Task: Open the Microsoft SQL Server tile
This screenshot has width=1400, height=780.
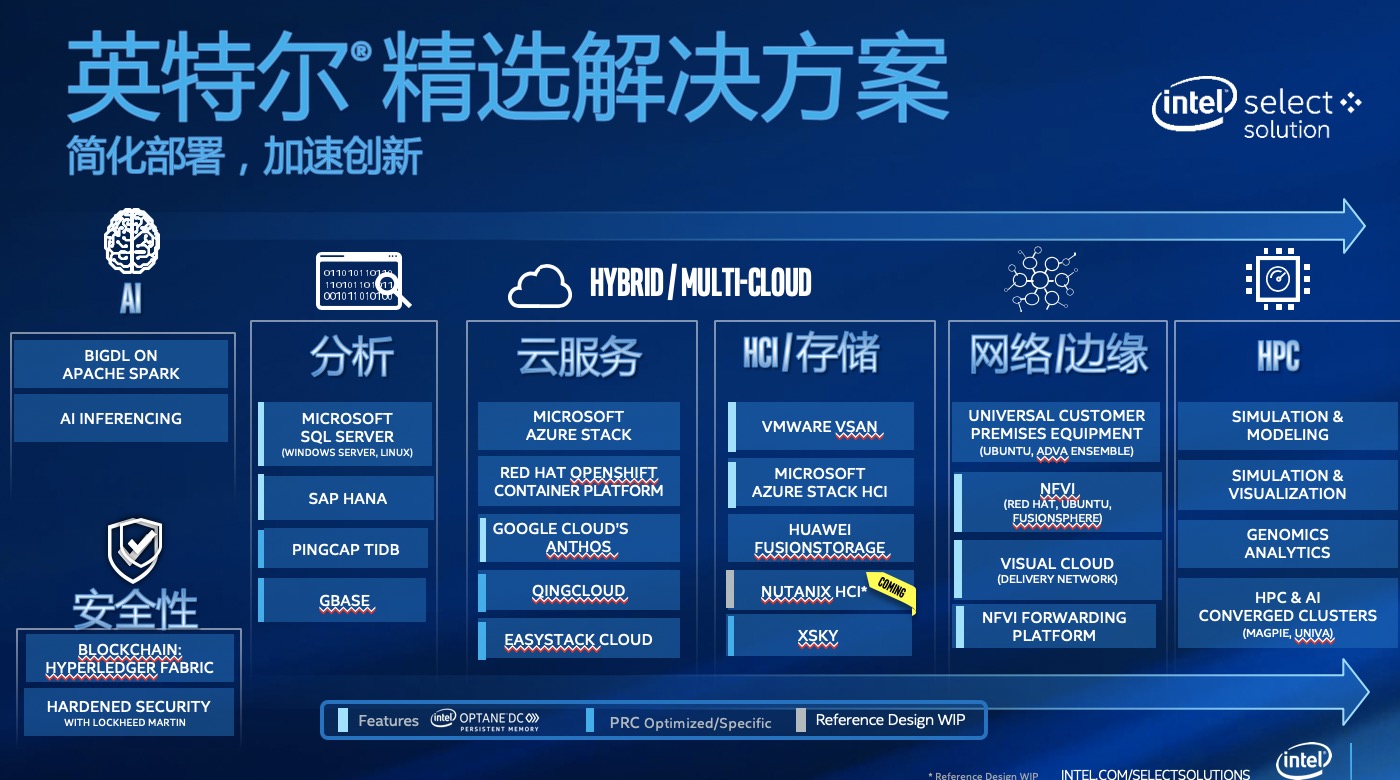Action: coord(345,434)
